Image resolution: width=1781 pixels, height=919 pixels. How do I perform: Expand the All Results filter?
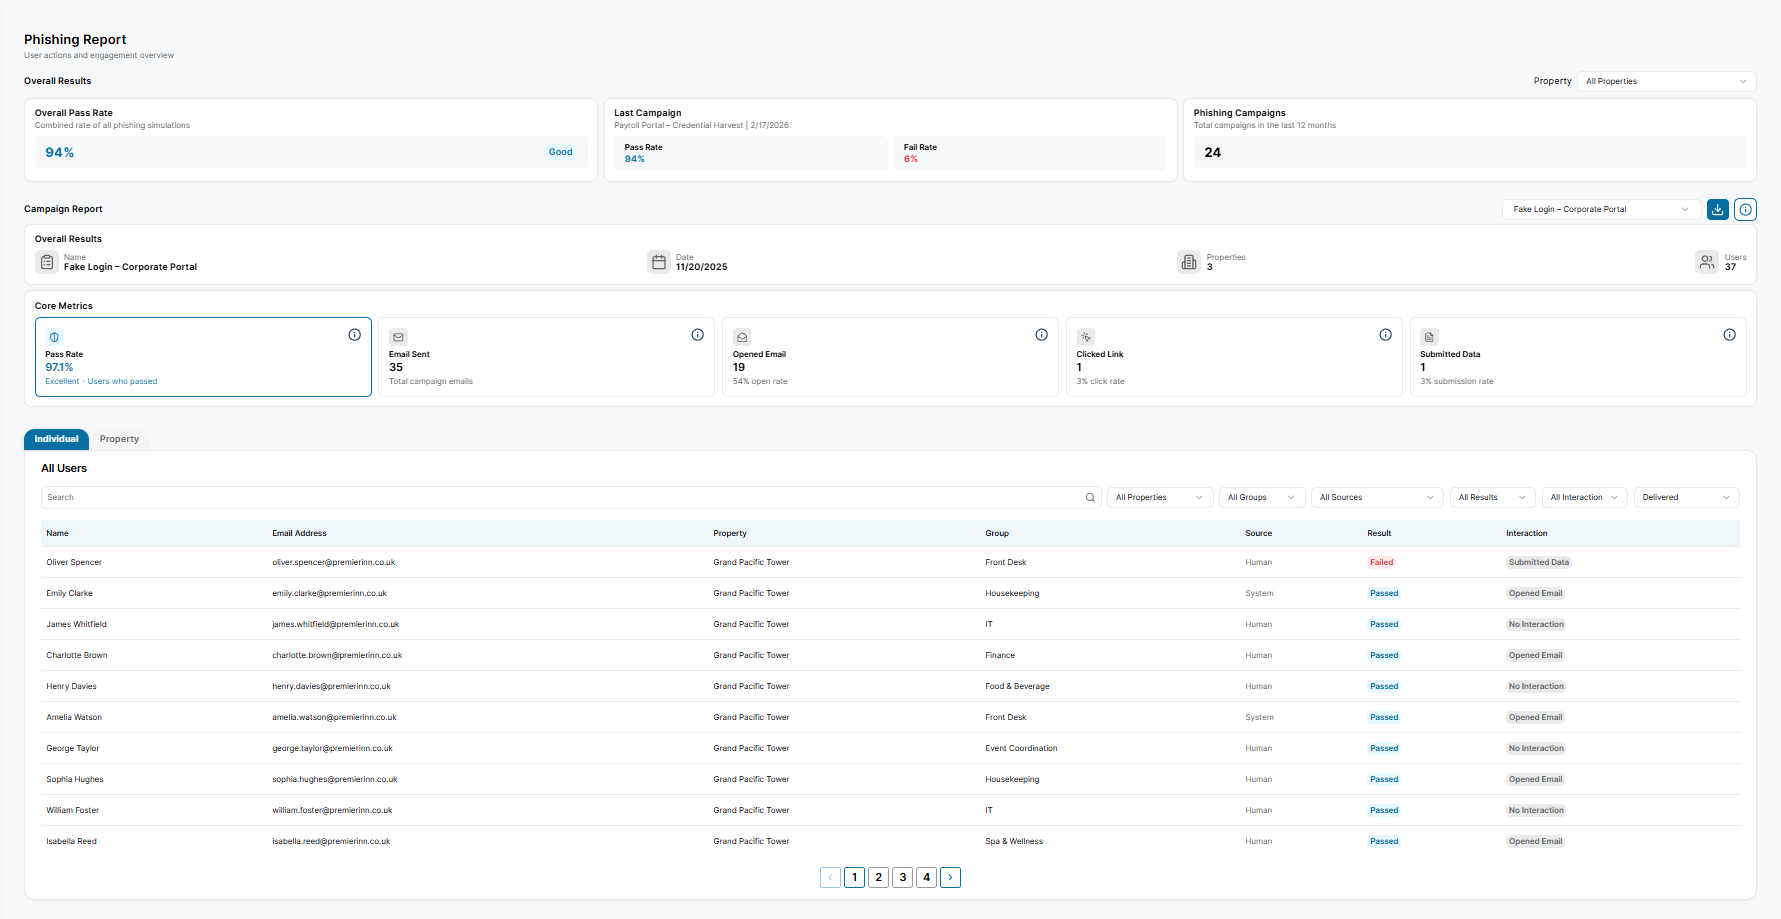1492,497
